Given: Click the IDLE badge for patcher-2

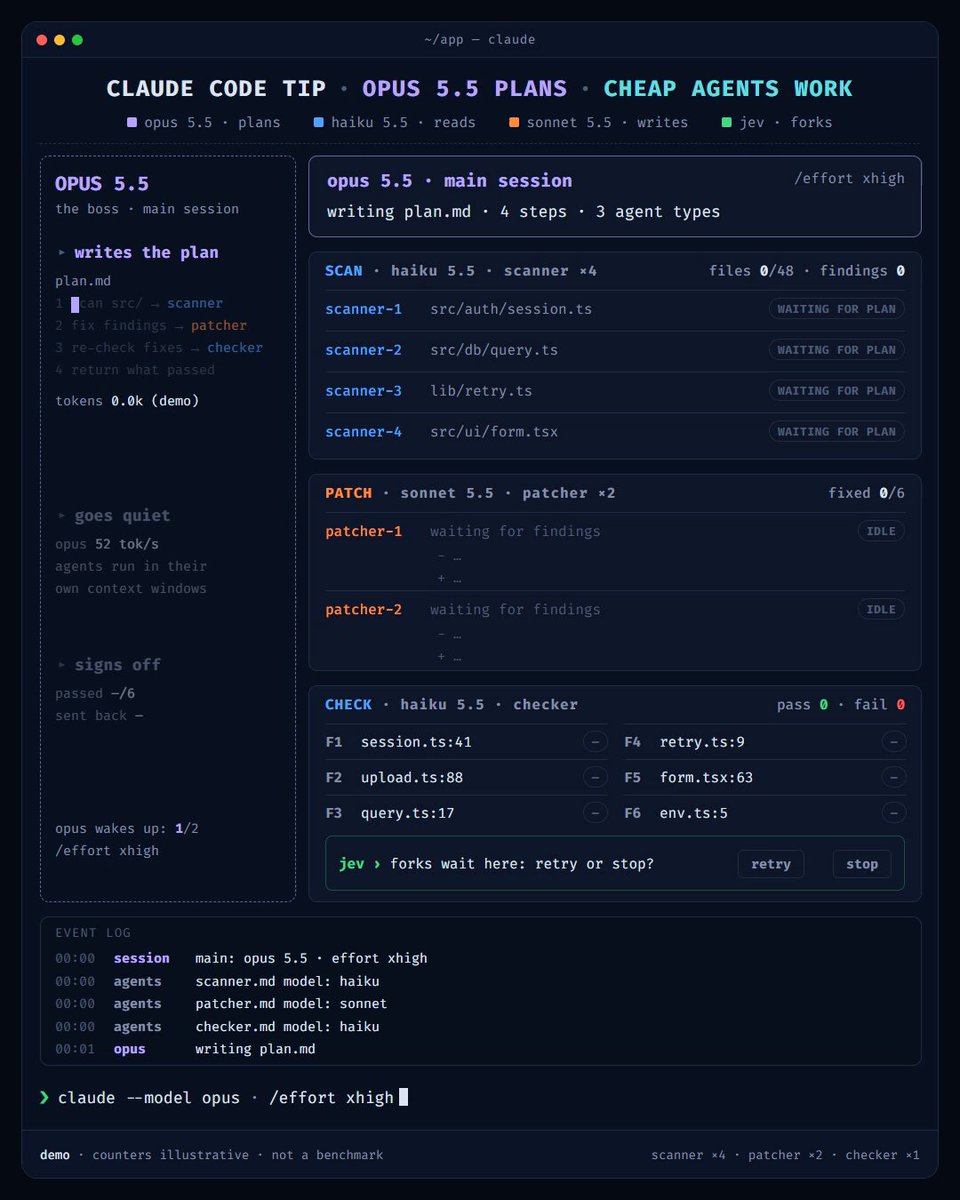Looking at the screenshot, I should pos(881,609).
